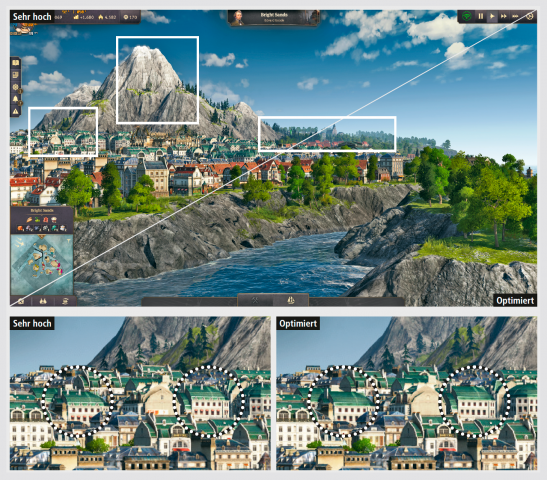This screenshot has width=547, height=480.
Task: Click the island minimap
Action: [42, 264]
